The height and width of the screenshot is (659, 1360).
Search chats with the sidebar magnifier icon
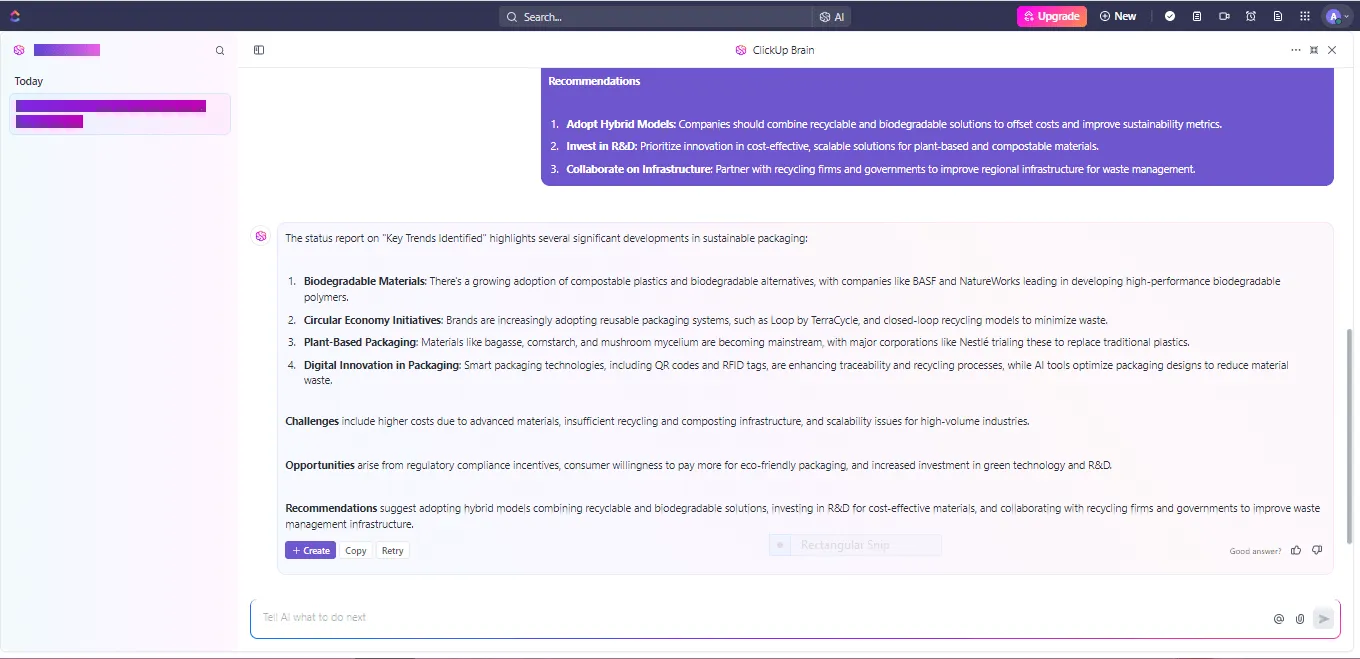(220, 50)
